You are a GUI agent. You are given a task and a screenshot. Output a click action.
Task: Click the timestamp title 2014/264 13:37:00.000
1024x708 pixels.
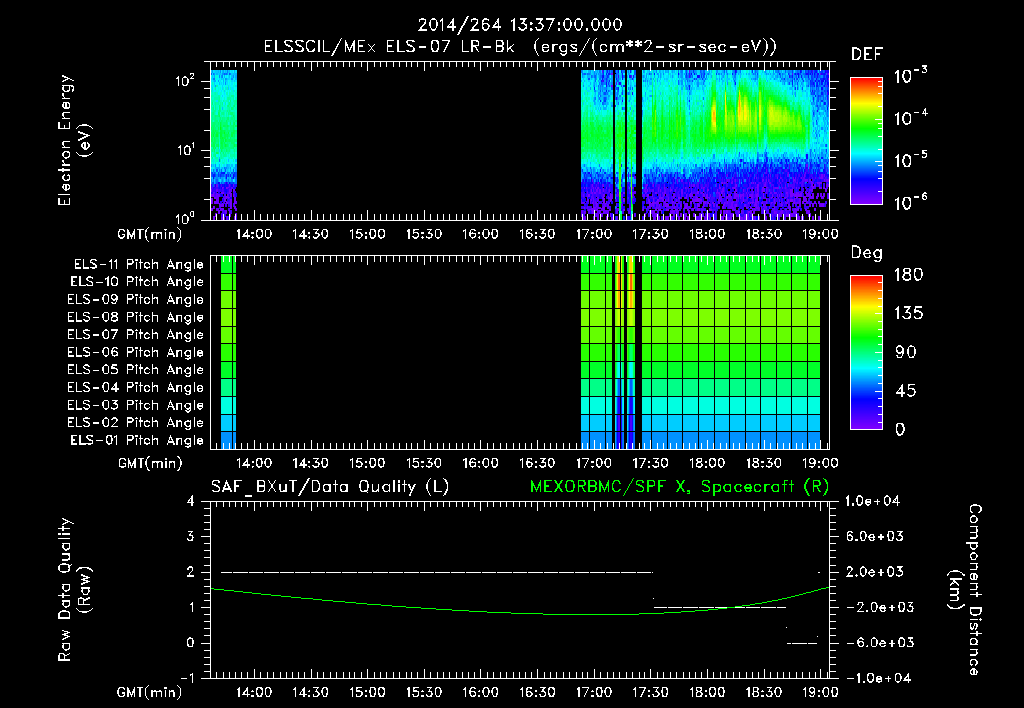coord(520,25)
